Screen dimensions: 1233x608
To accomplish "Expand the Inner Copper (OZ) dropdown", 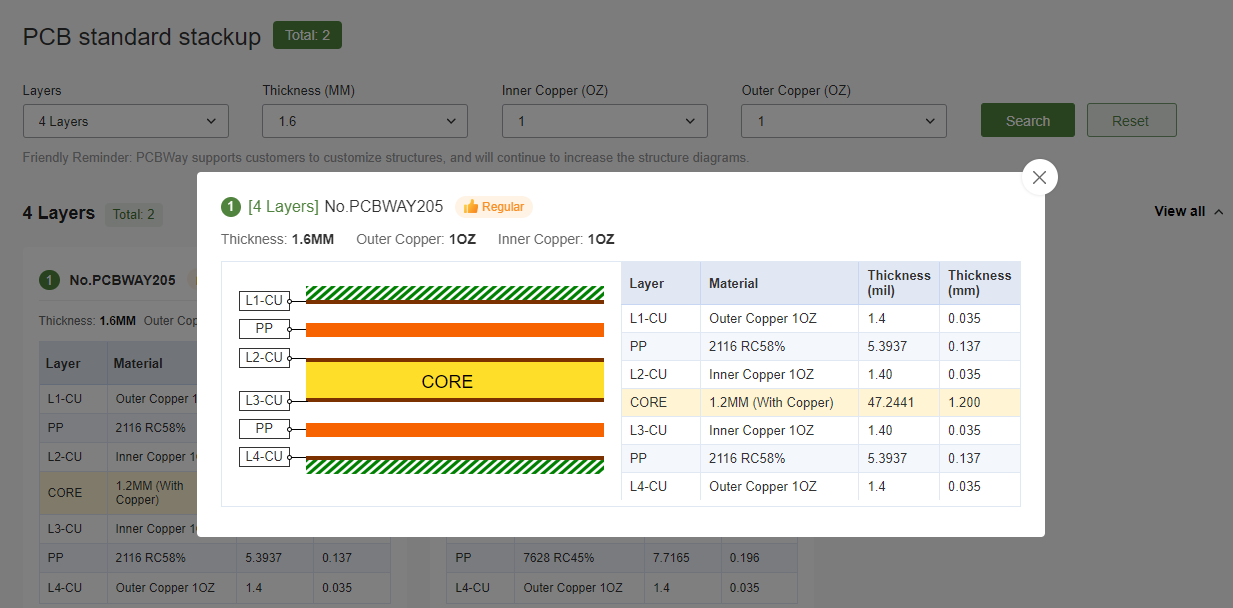I will click(604, 121).
